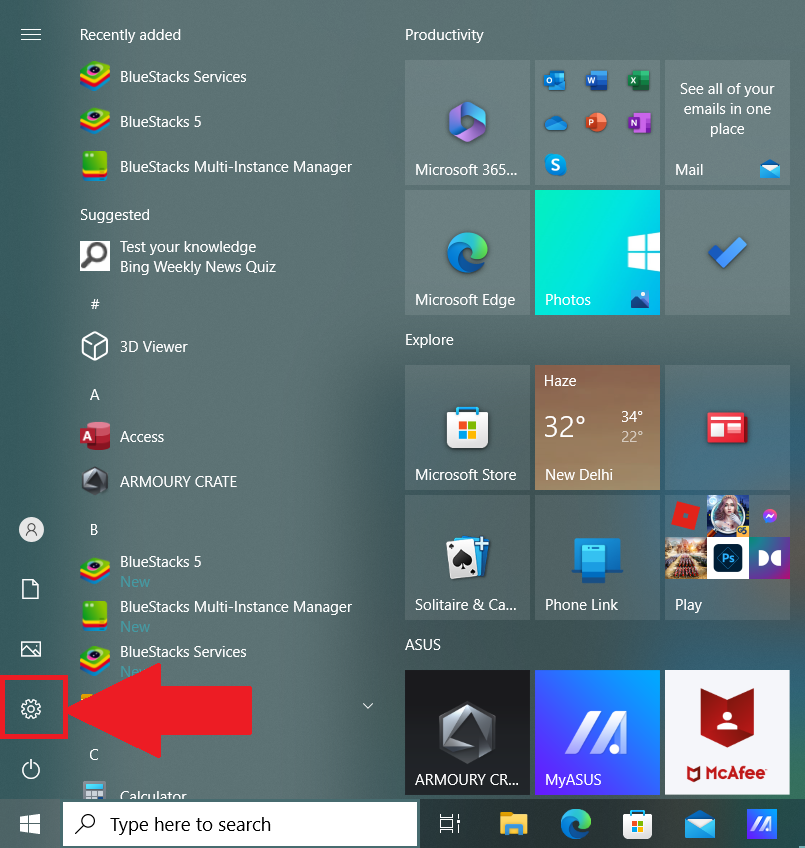Open the New Delhi weather tile
805x848 pixels.
pyautogui.click(x=597, y=428)
